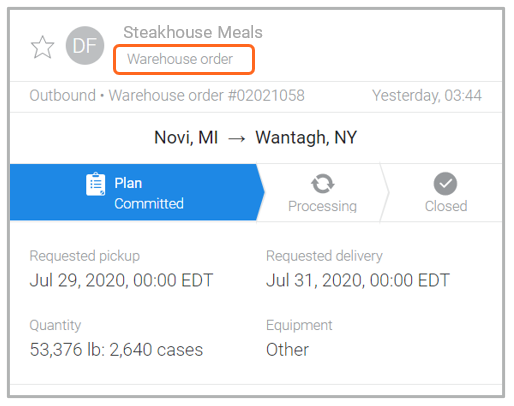The height and width of the screenshot is (406, 514).
Task: Click the Outbound direction label
Action: [x=63, y=96]
